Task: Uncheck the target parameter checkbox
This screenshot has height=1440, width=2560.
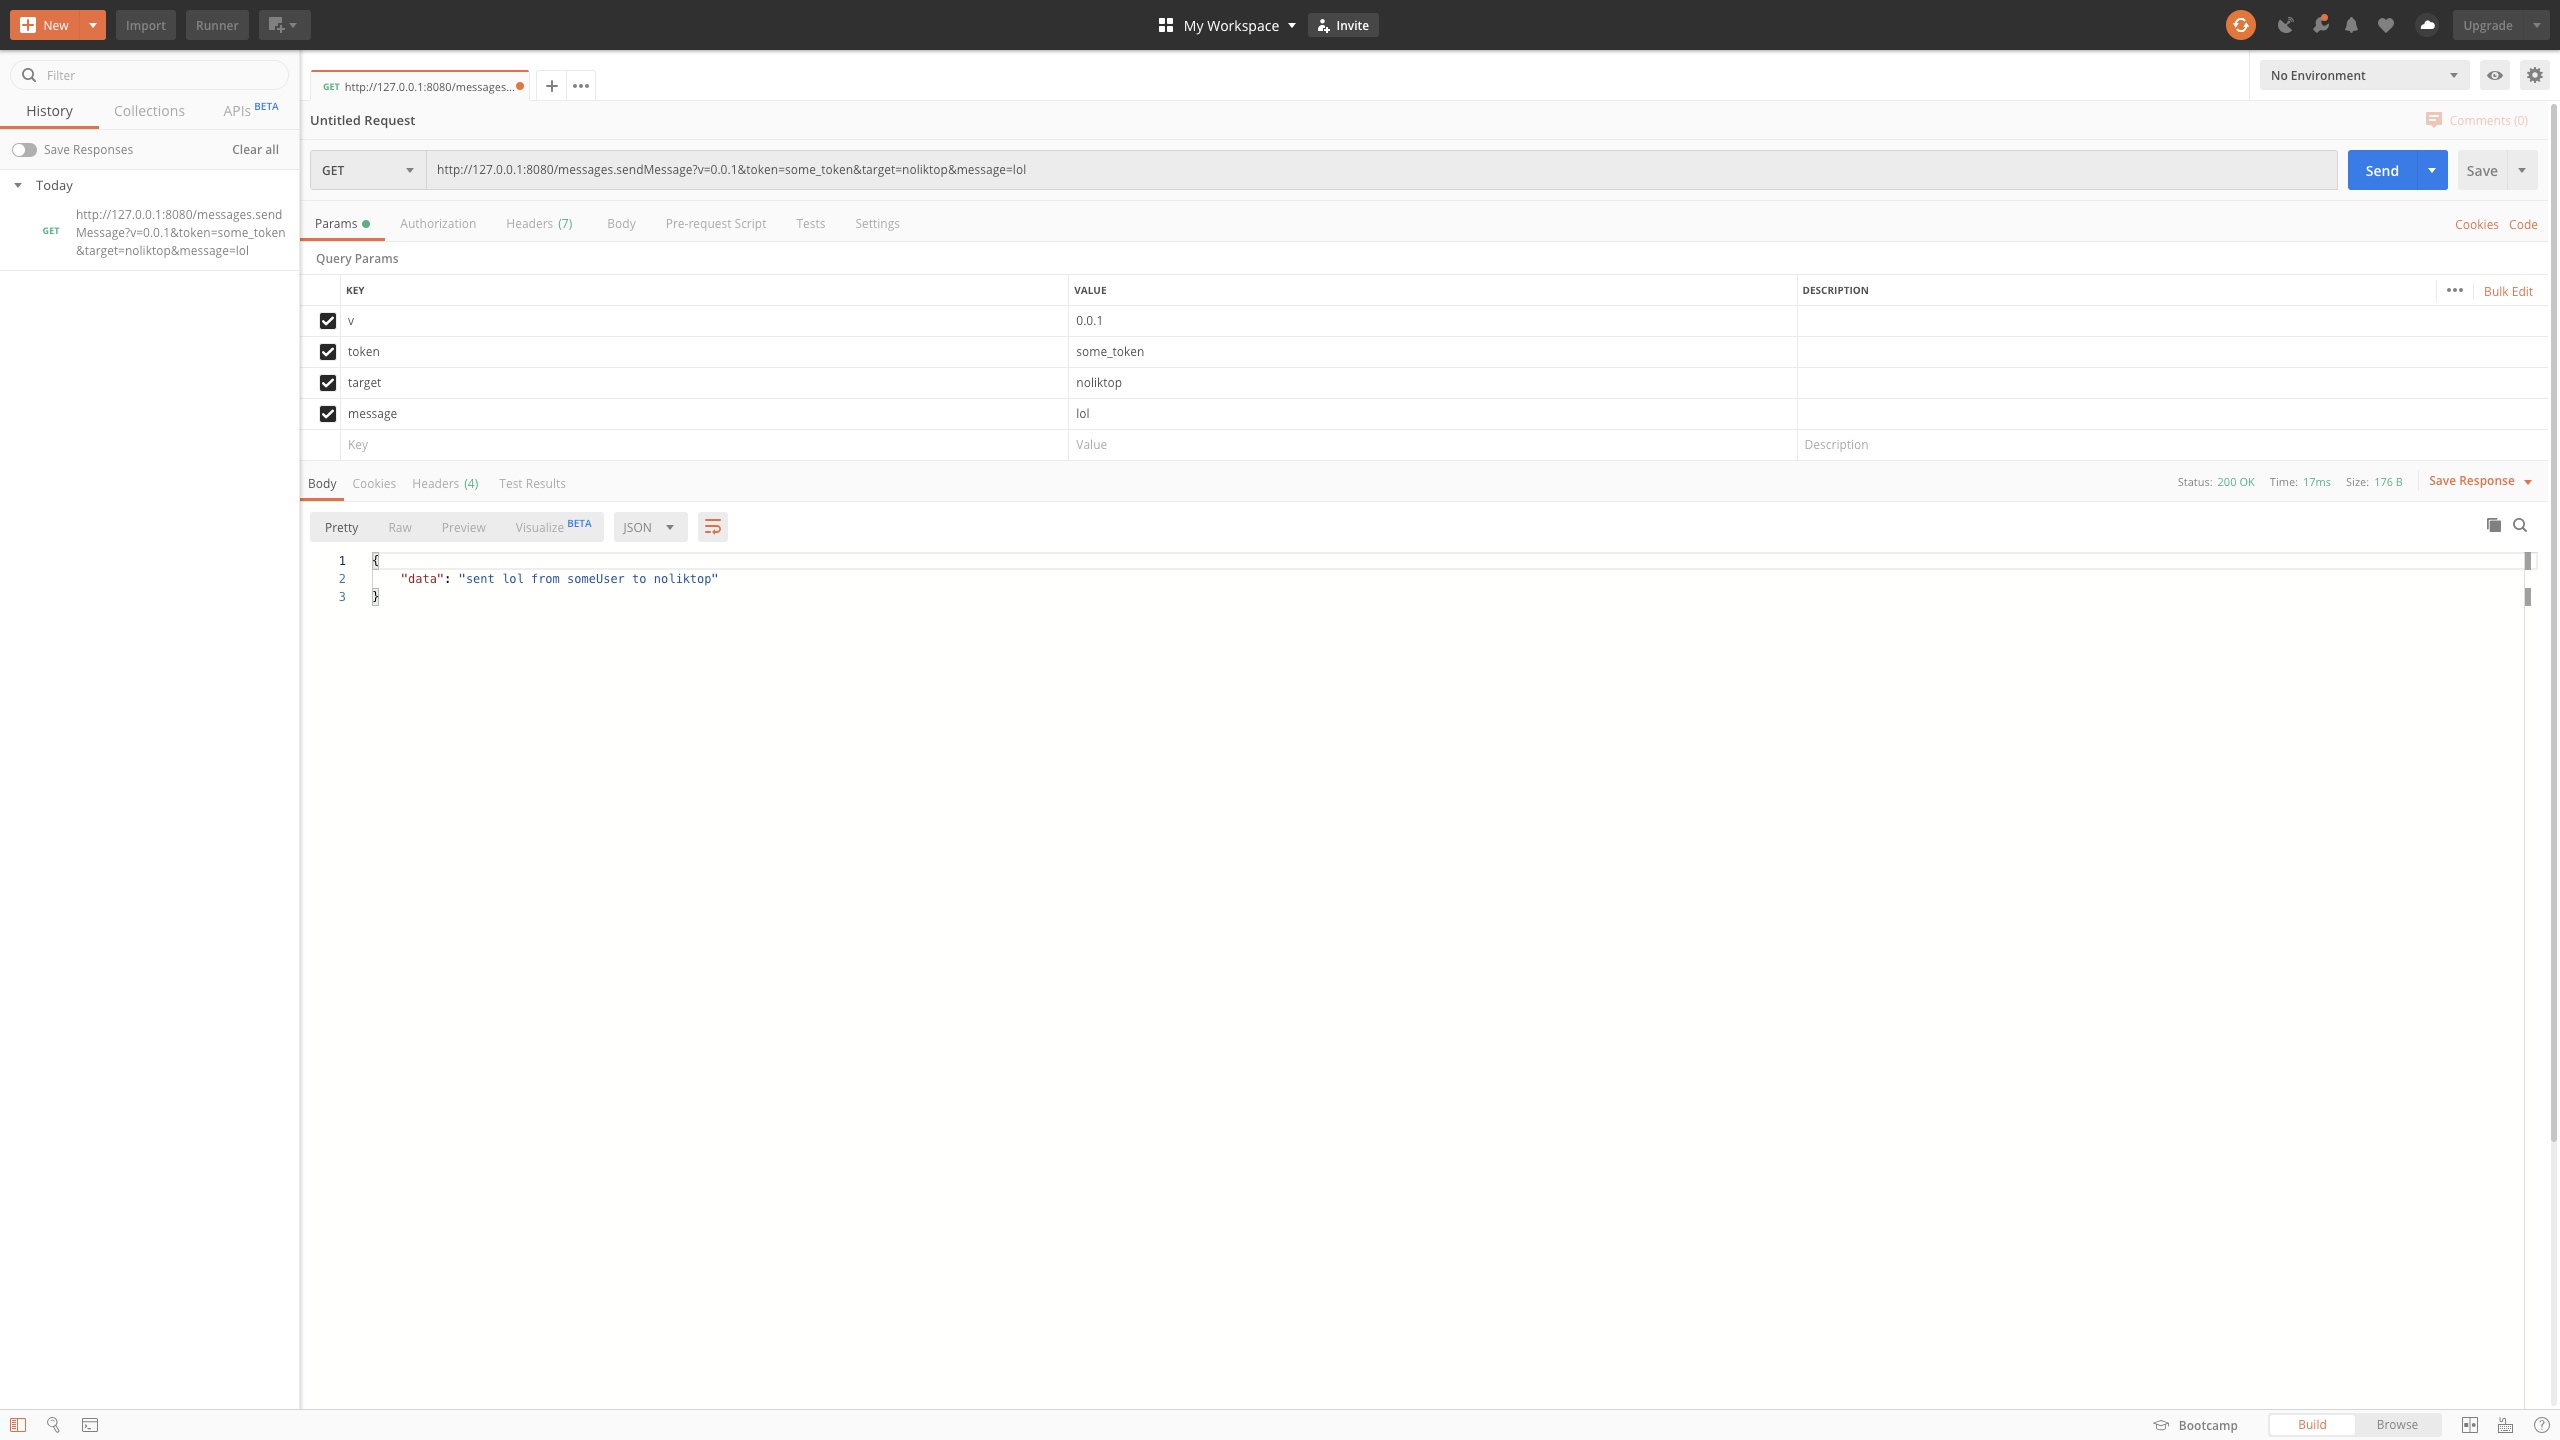Action: pyautogui.click(x=327, y=383)
